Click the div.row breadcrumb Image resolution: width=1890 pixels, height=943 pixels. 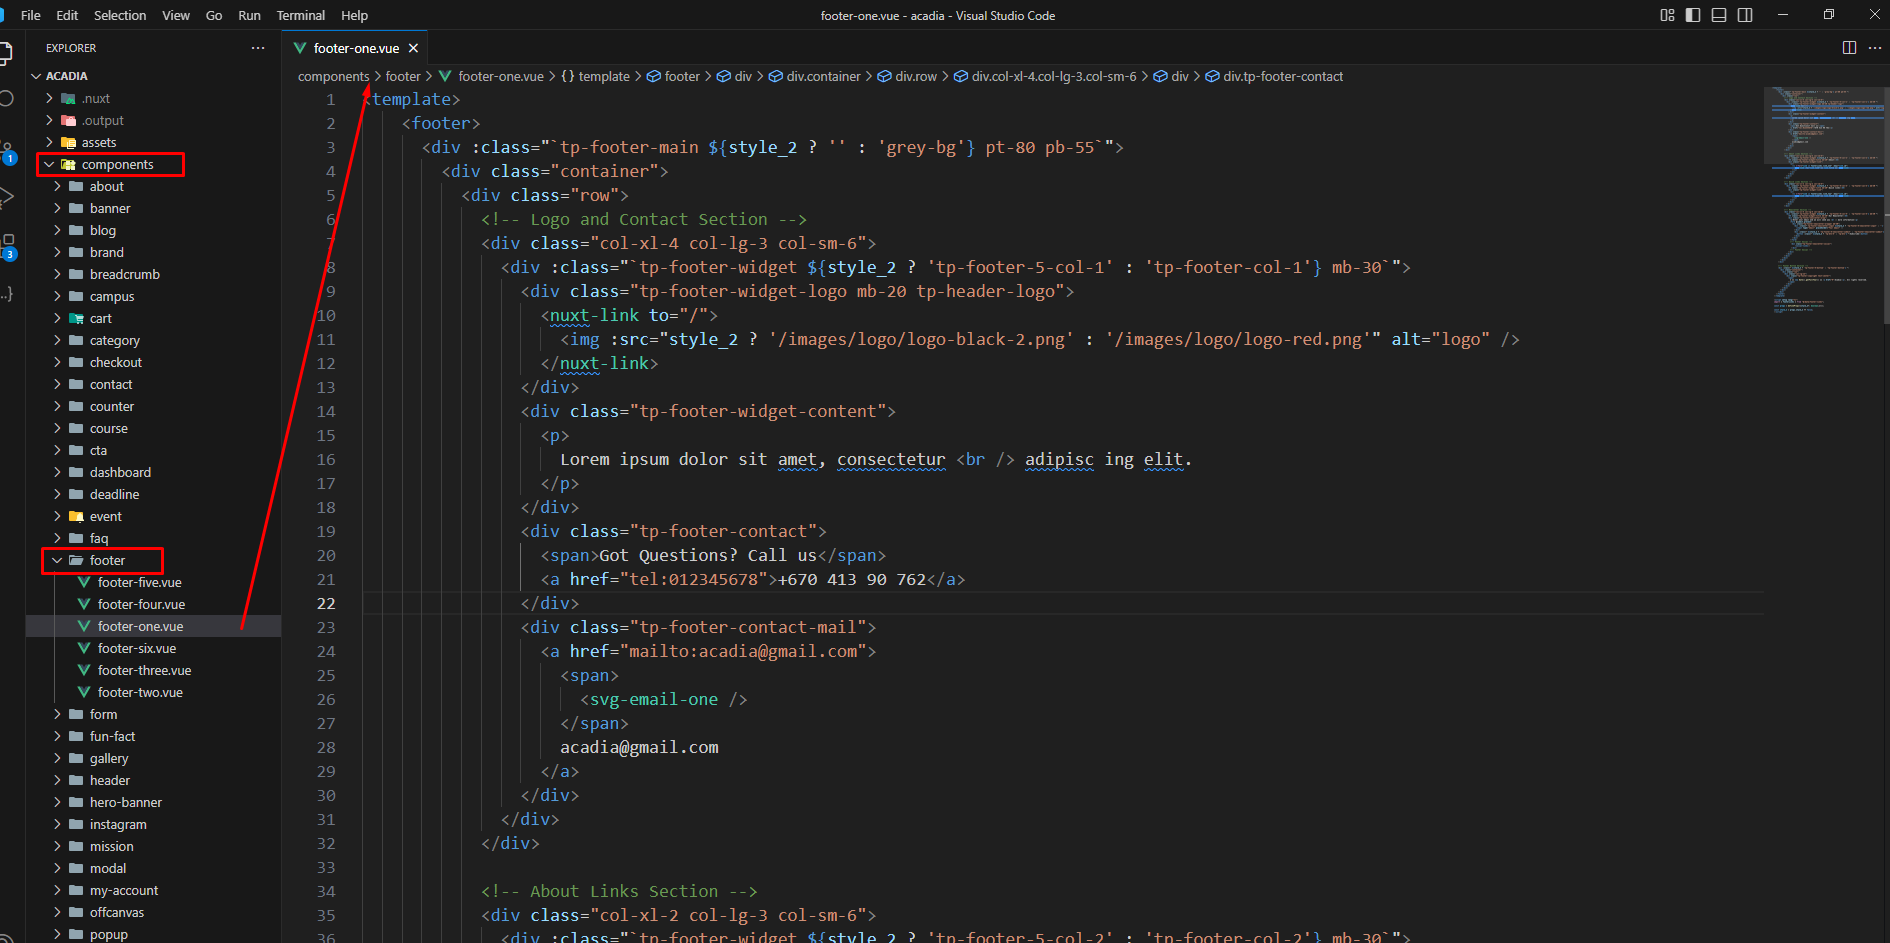pos(916,76)
